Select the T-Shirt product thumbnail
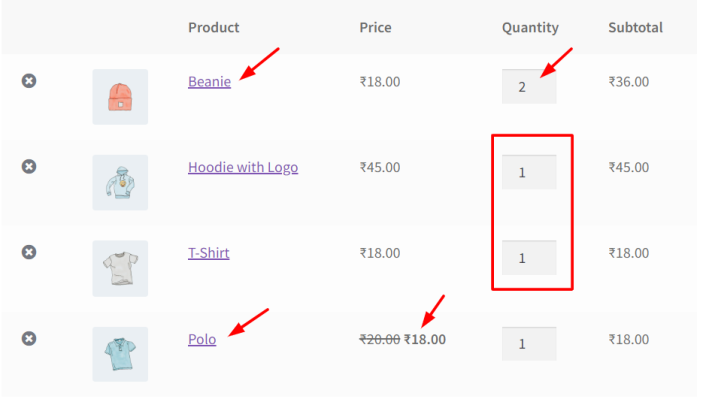 coord(120,268)
